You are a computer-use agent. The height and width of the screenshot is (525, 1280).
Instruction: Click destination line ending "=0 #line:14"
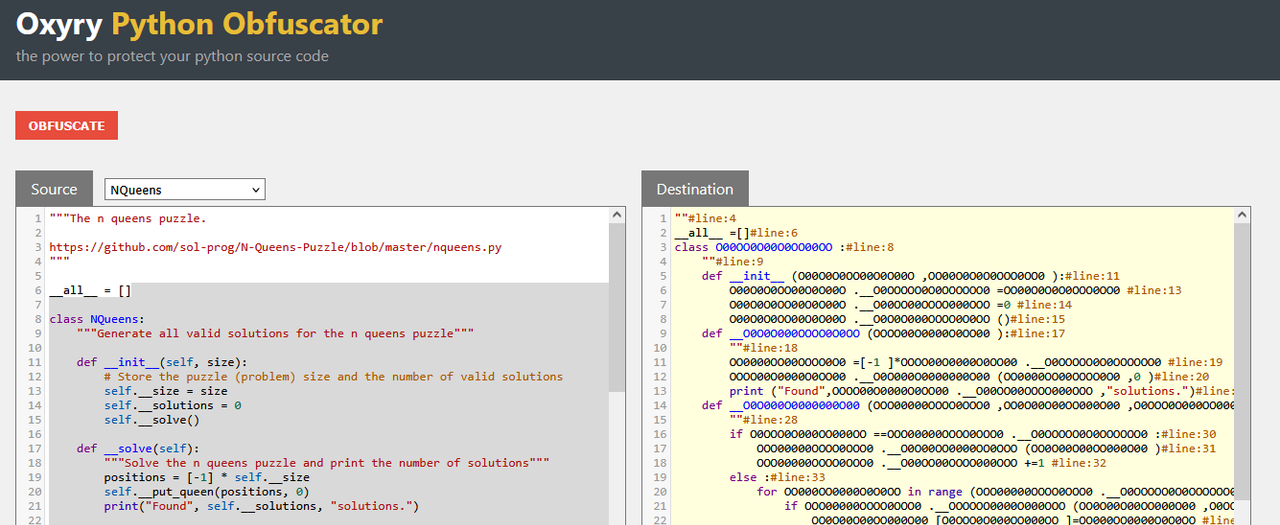[x=900, y=305]
